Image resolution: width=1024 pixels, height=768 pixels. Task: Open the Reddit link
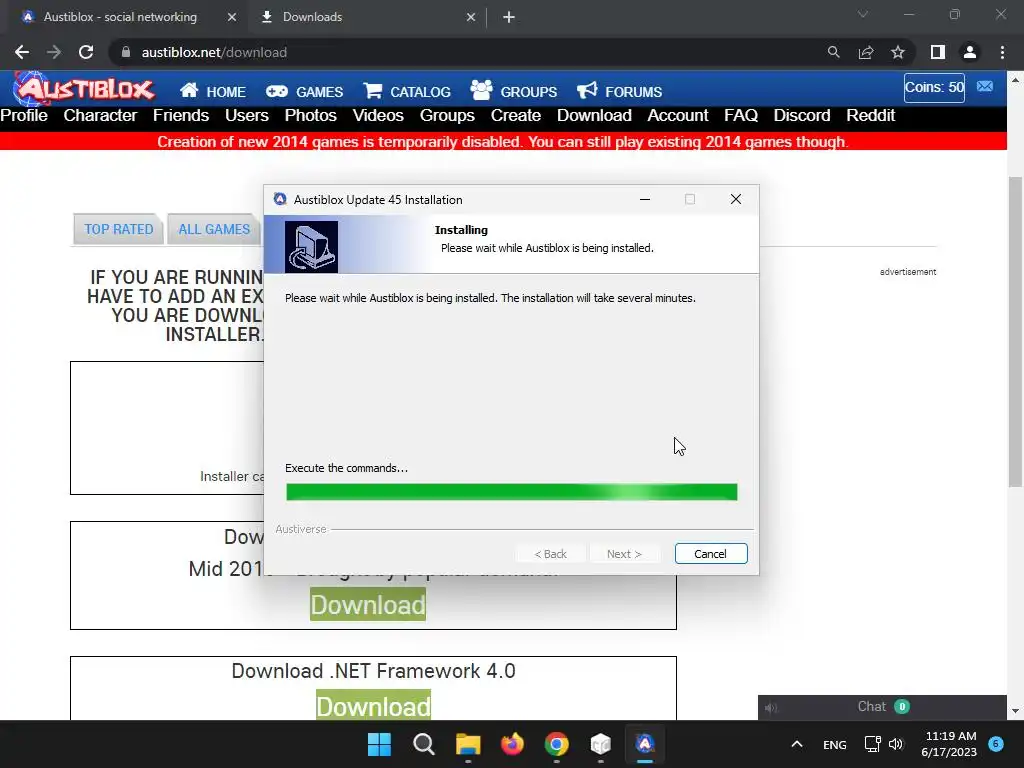[x=871, y=116]
